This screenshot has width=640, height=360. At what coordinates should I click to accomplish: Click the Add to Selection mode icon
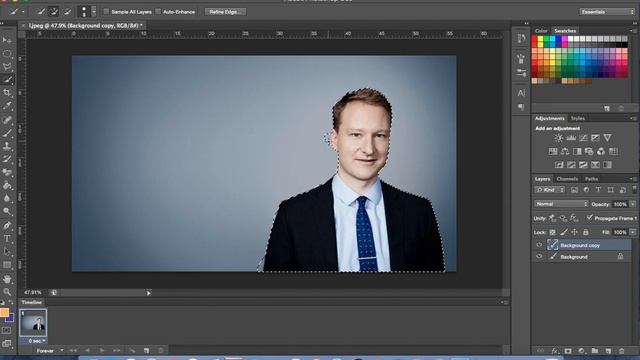(53, 12)
